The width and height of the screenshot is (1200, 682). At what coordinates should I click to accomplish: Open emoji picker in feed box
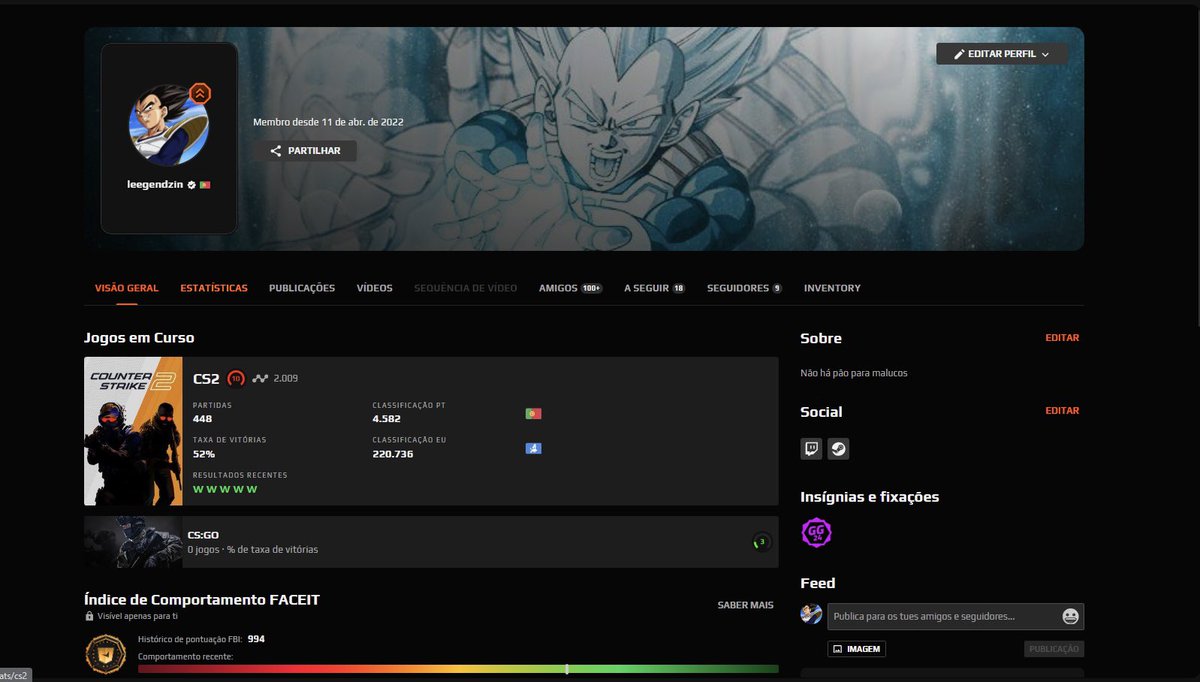(1070, 616)
